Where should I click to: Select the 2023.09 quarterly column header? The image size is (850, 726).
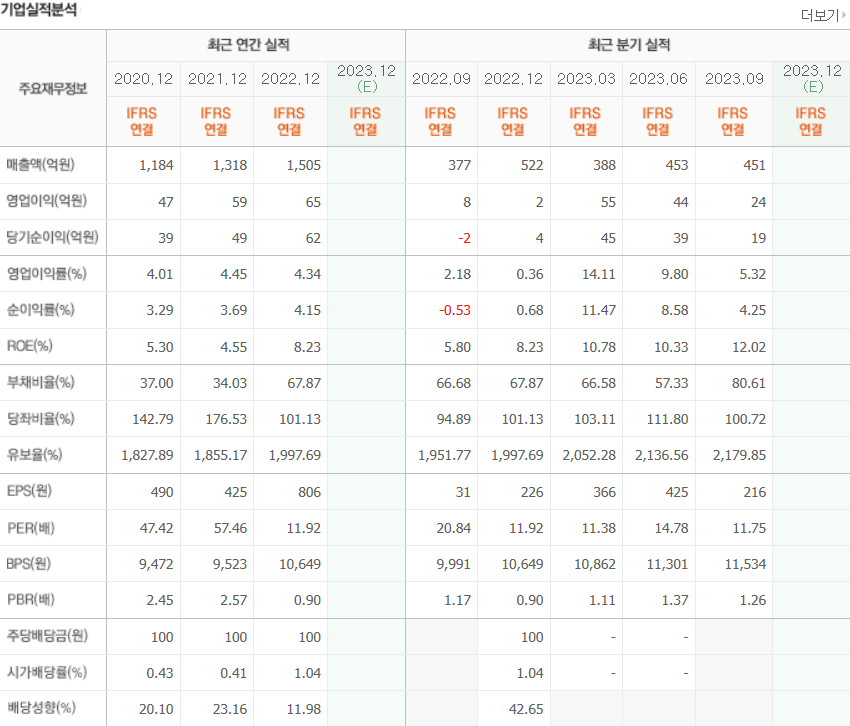click(734, 79)
